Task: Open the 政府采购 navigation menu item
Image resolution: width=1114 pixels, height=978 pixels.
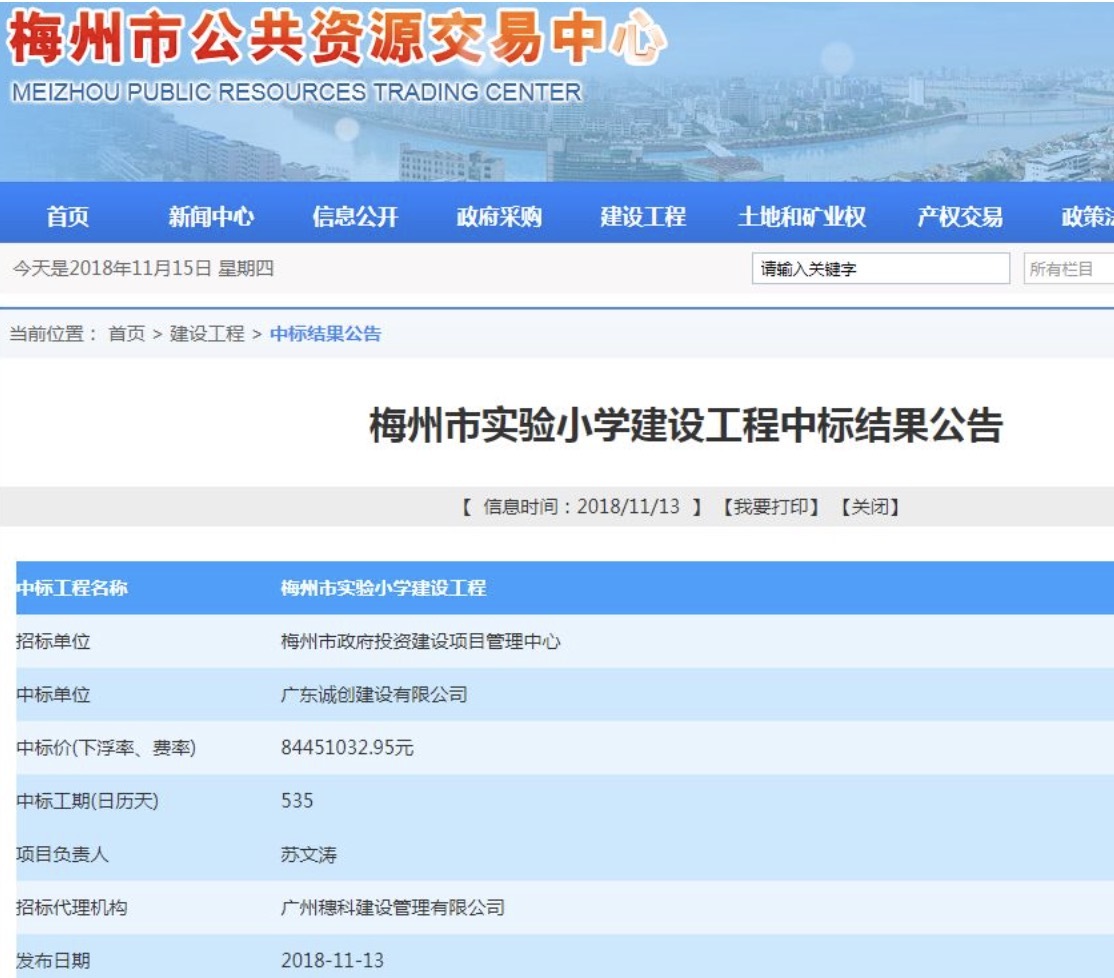Action: (499, 216)
